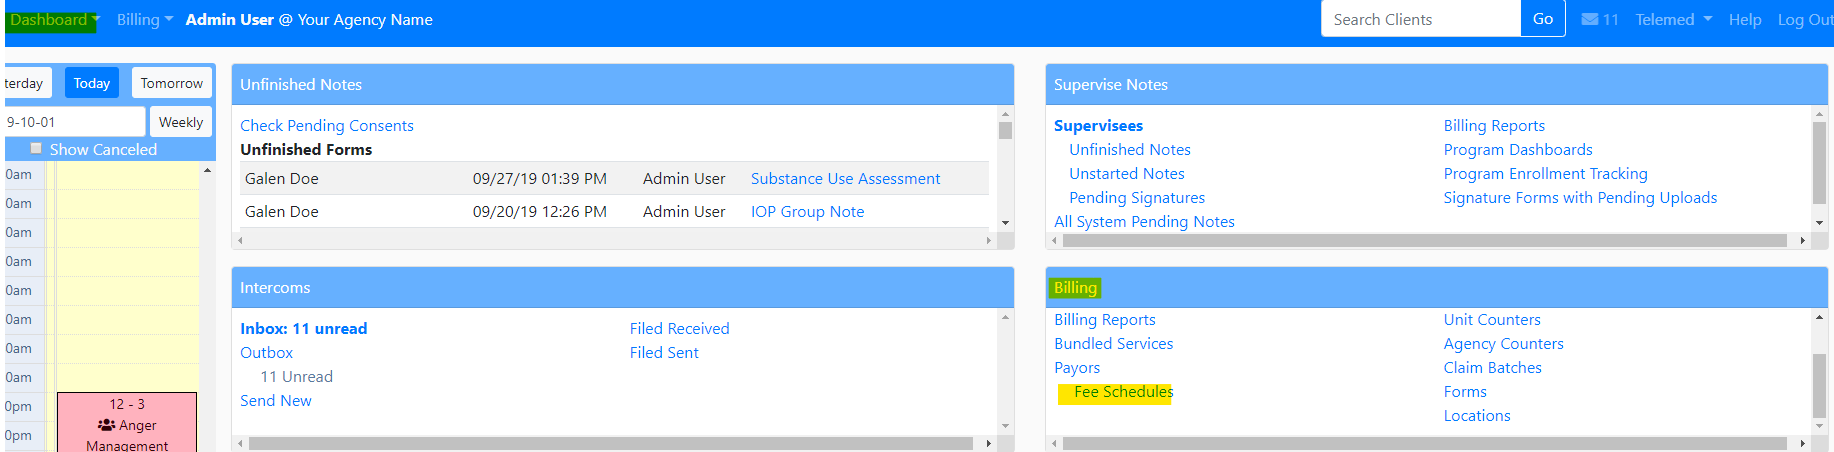Image resolution: width=1834 pixels, height=452 pixels.
Task: Open the Check Pending Consents link
Action: coord(327,126)
